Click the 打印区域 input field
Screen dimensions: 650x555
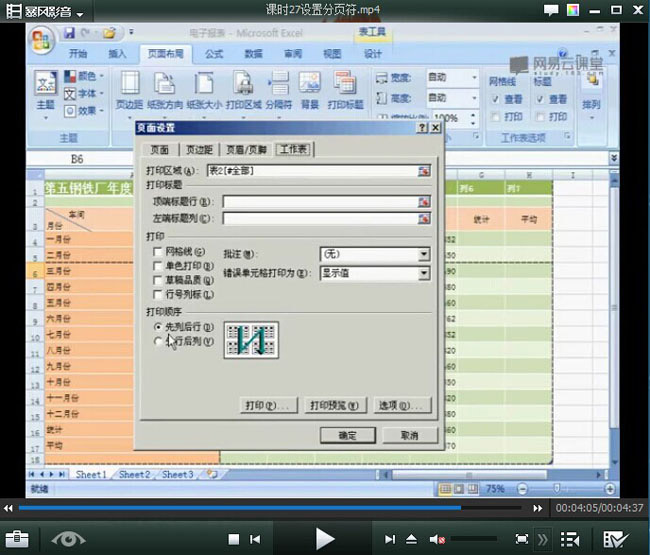(313, 171)
